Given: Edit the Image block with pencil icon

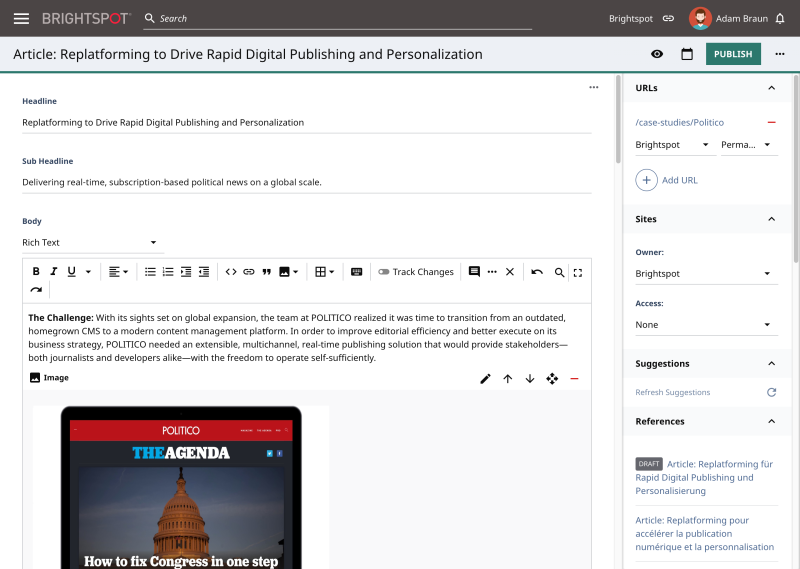Looking at the screenshot, I should [485, 379].
